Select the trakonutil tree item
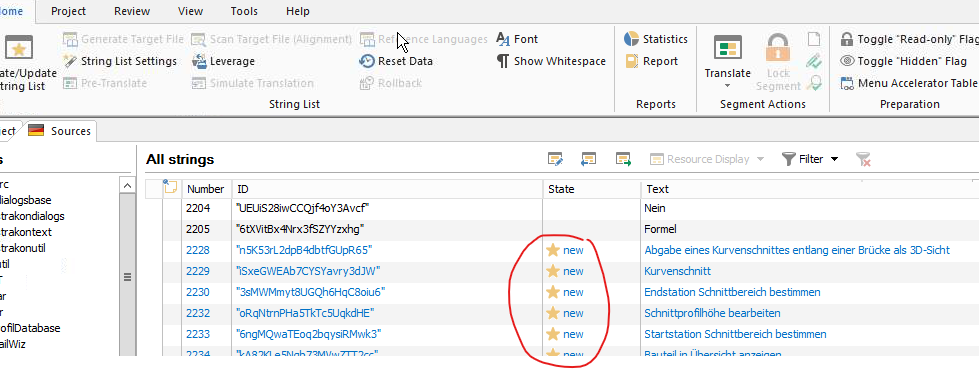 tap(22, 248)
